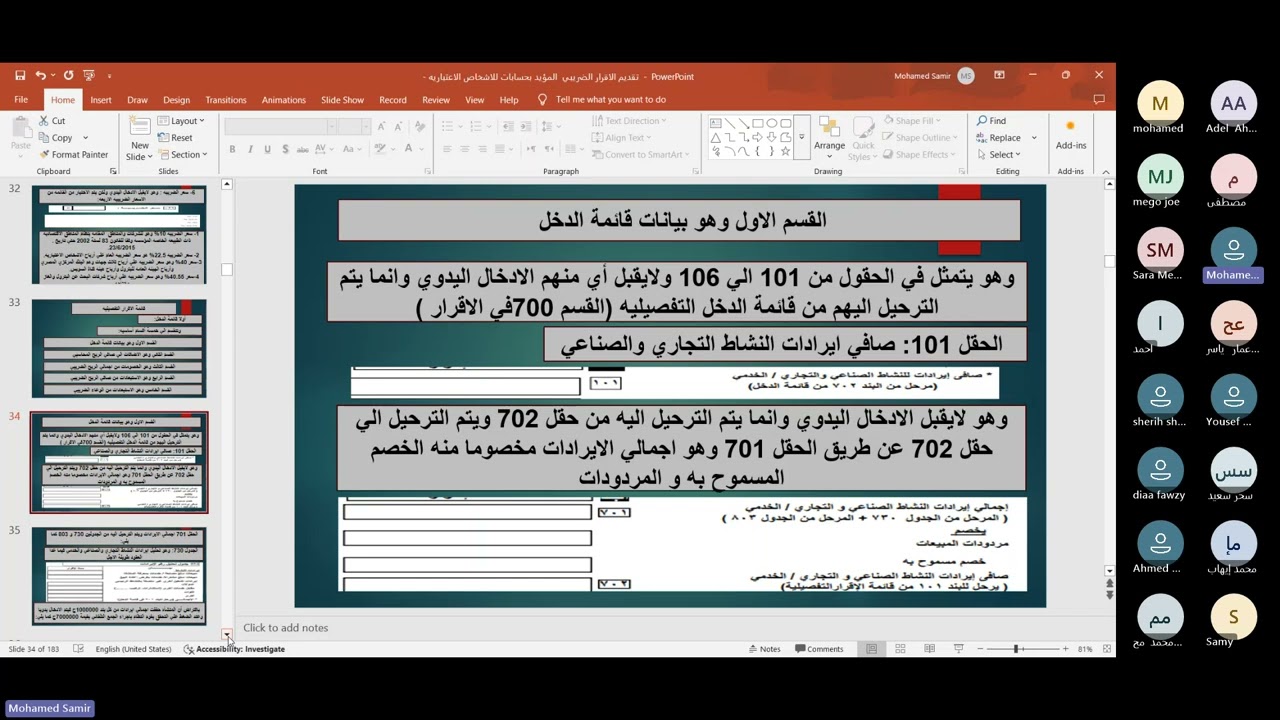Image resolution: width=1280 pixels, height=720 pixels.
Task: Click to add notes area
Action: [x=286, y=628]
